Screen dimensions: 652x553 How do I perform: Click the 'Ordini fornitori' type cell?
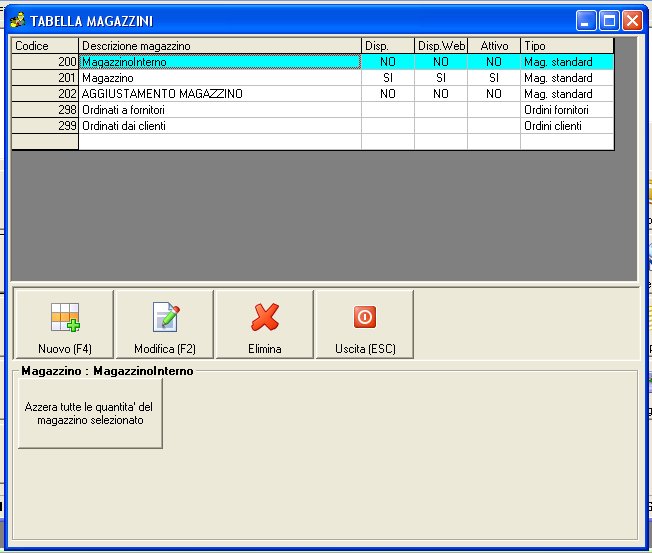[x=567, y=110]
